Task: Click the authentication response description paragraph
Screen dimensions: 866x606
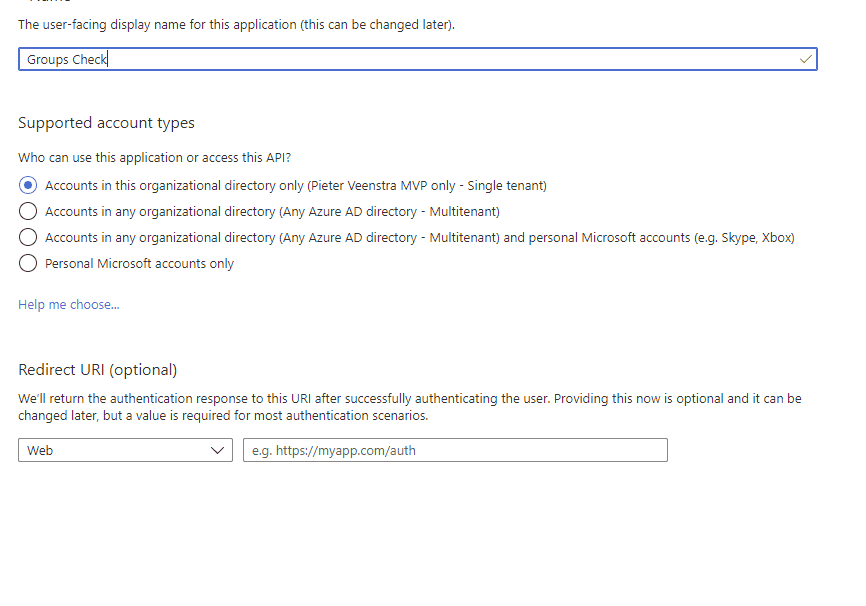Action: pos(410,407)
